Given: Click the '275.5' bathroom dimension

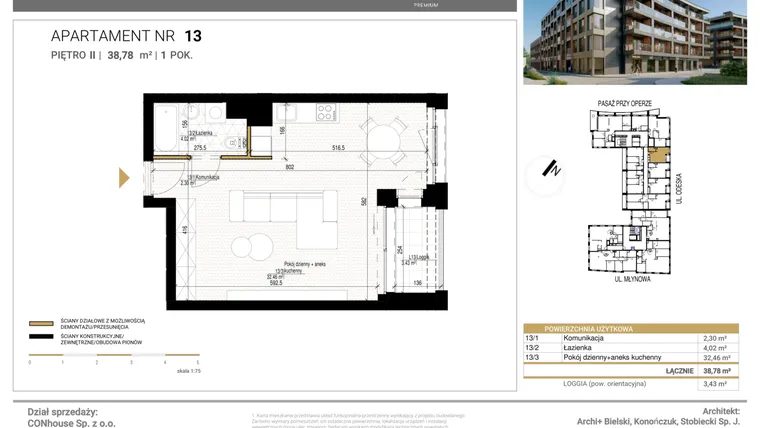Looking at the screenshot, I should tap(200, 148).
